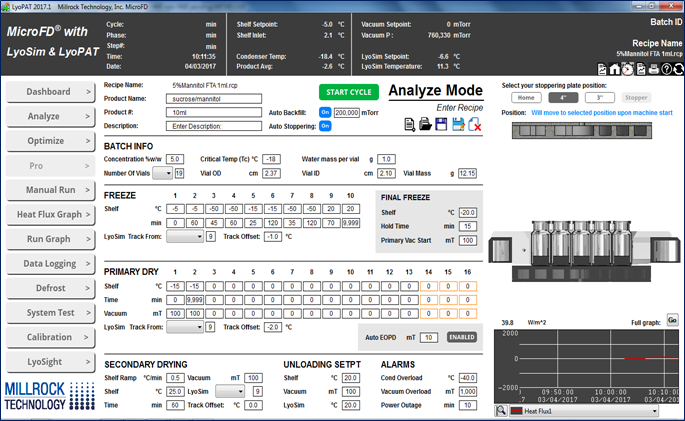The image size is (685, 421).
Task: Click the save-as floppy with pencil icon
Action: click(458, 124)
